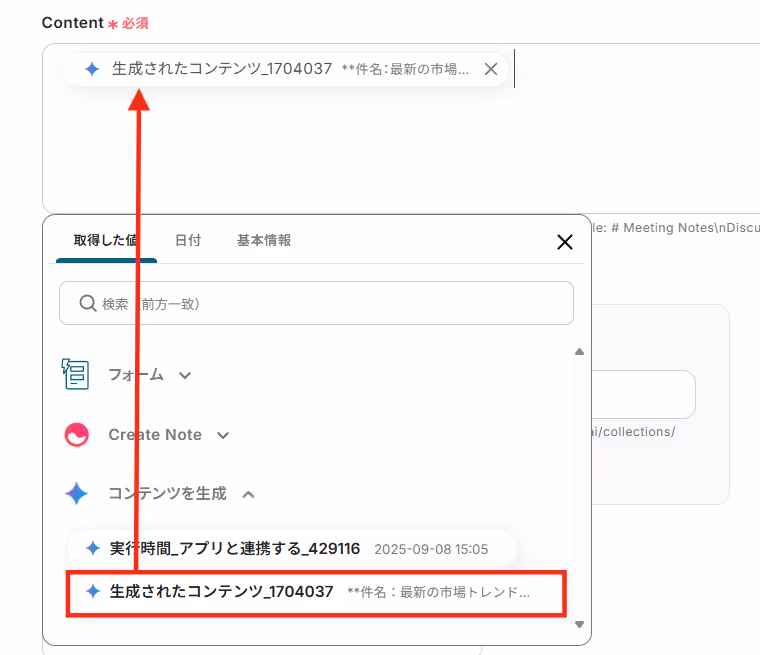
Task: Click the popup scrollbar down arrow
Action: 579,624
